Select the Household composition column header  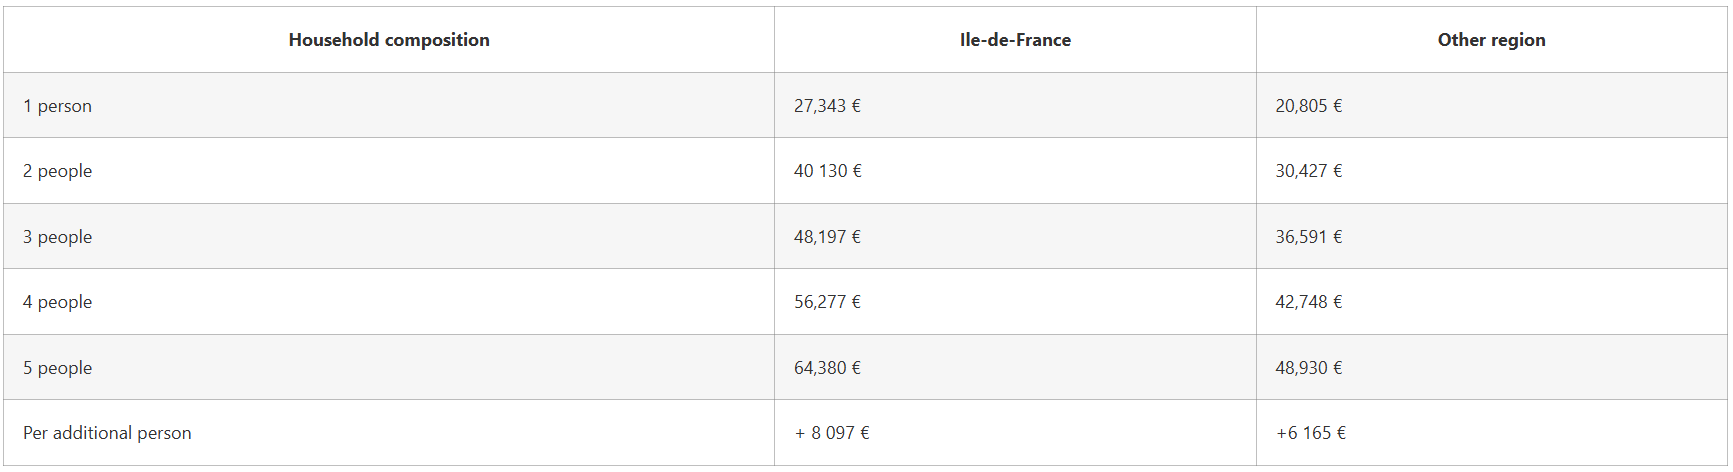click(389, 40)
